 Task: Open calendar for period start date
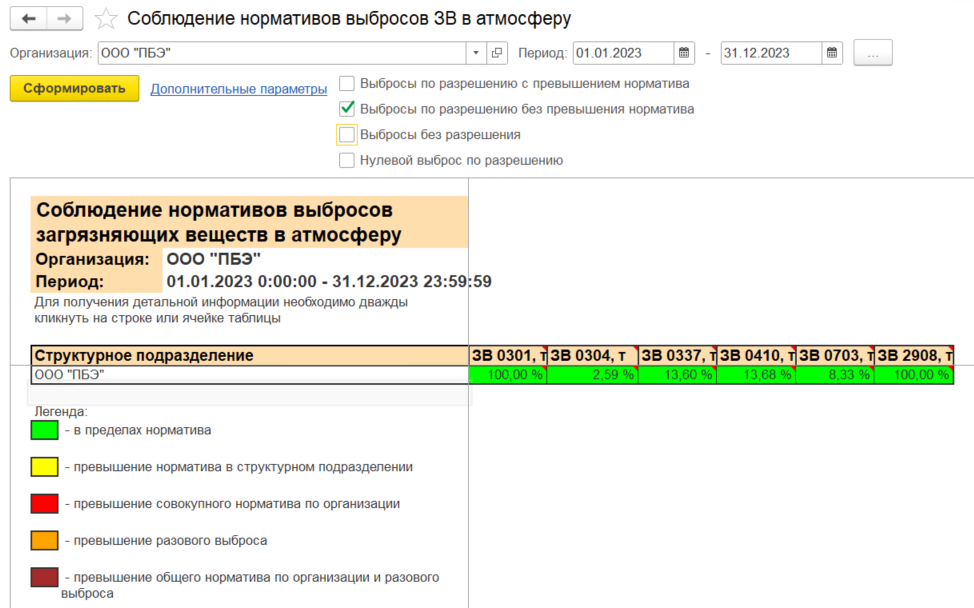pyautogui.click(x=684, y=53)
